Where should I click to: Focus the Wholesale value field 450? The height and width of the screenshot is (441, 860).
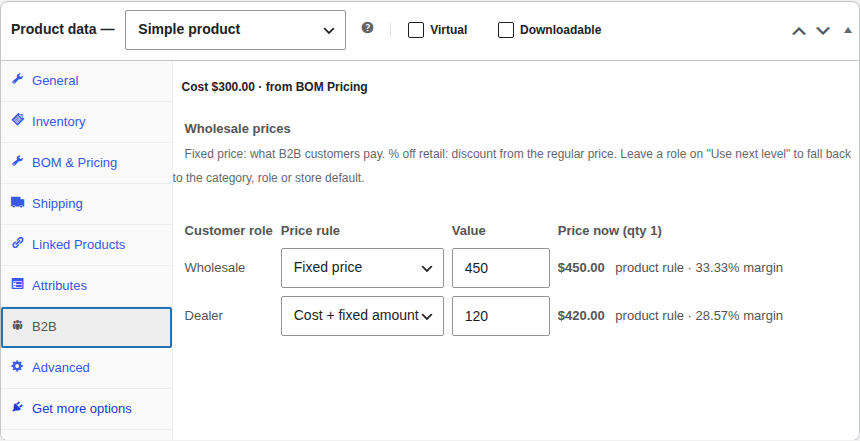(501, 268)
